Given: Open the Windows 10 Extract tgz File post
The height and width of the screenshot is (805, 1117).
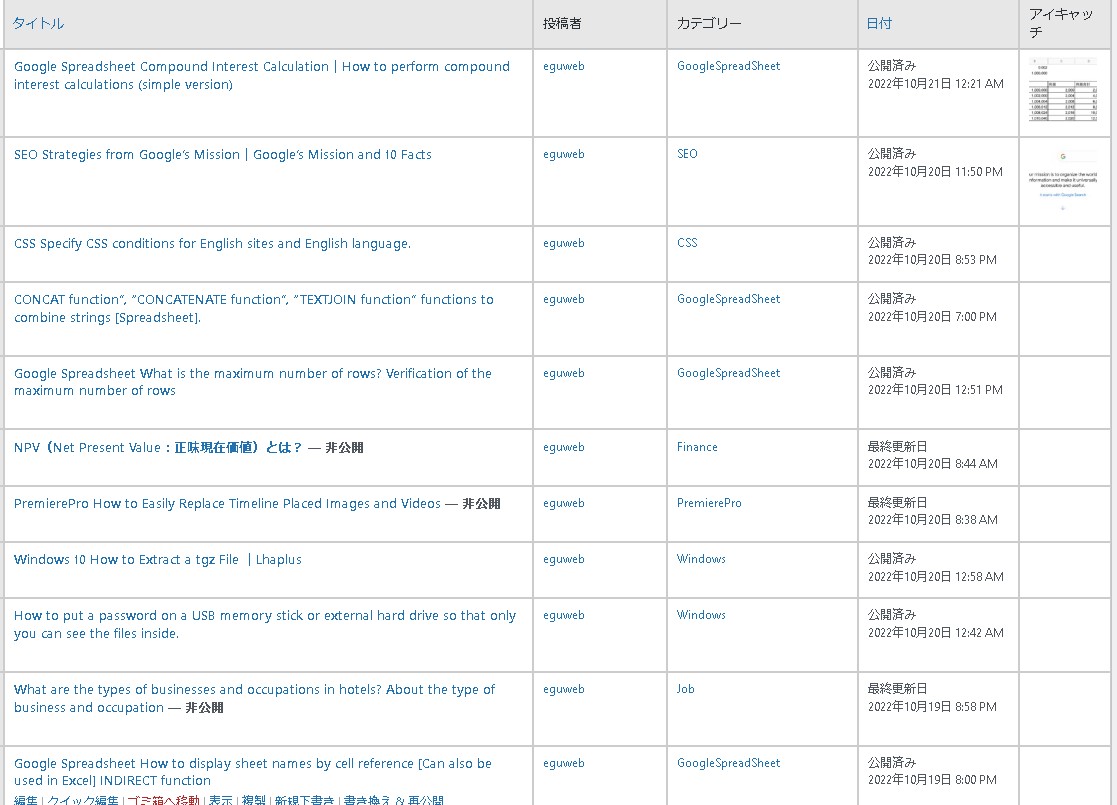Looking at the screenshot, I should point(157,560).
